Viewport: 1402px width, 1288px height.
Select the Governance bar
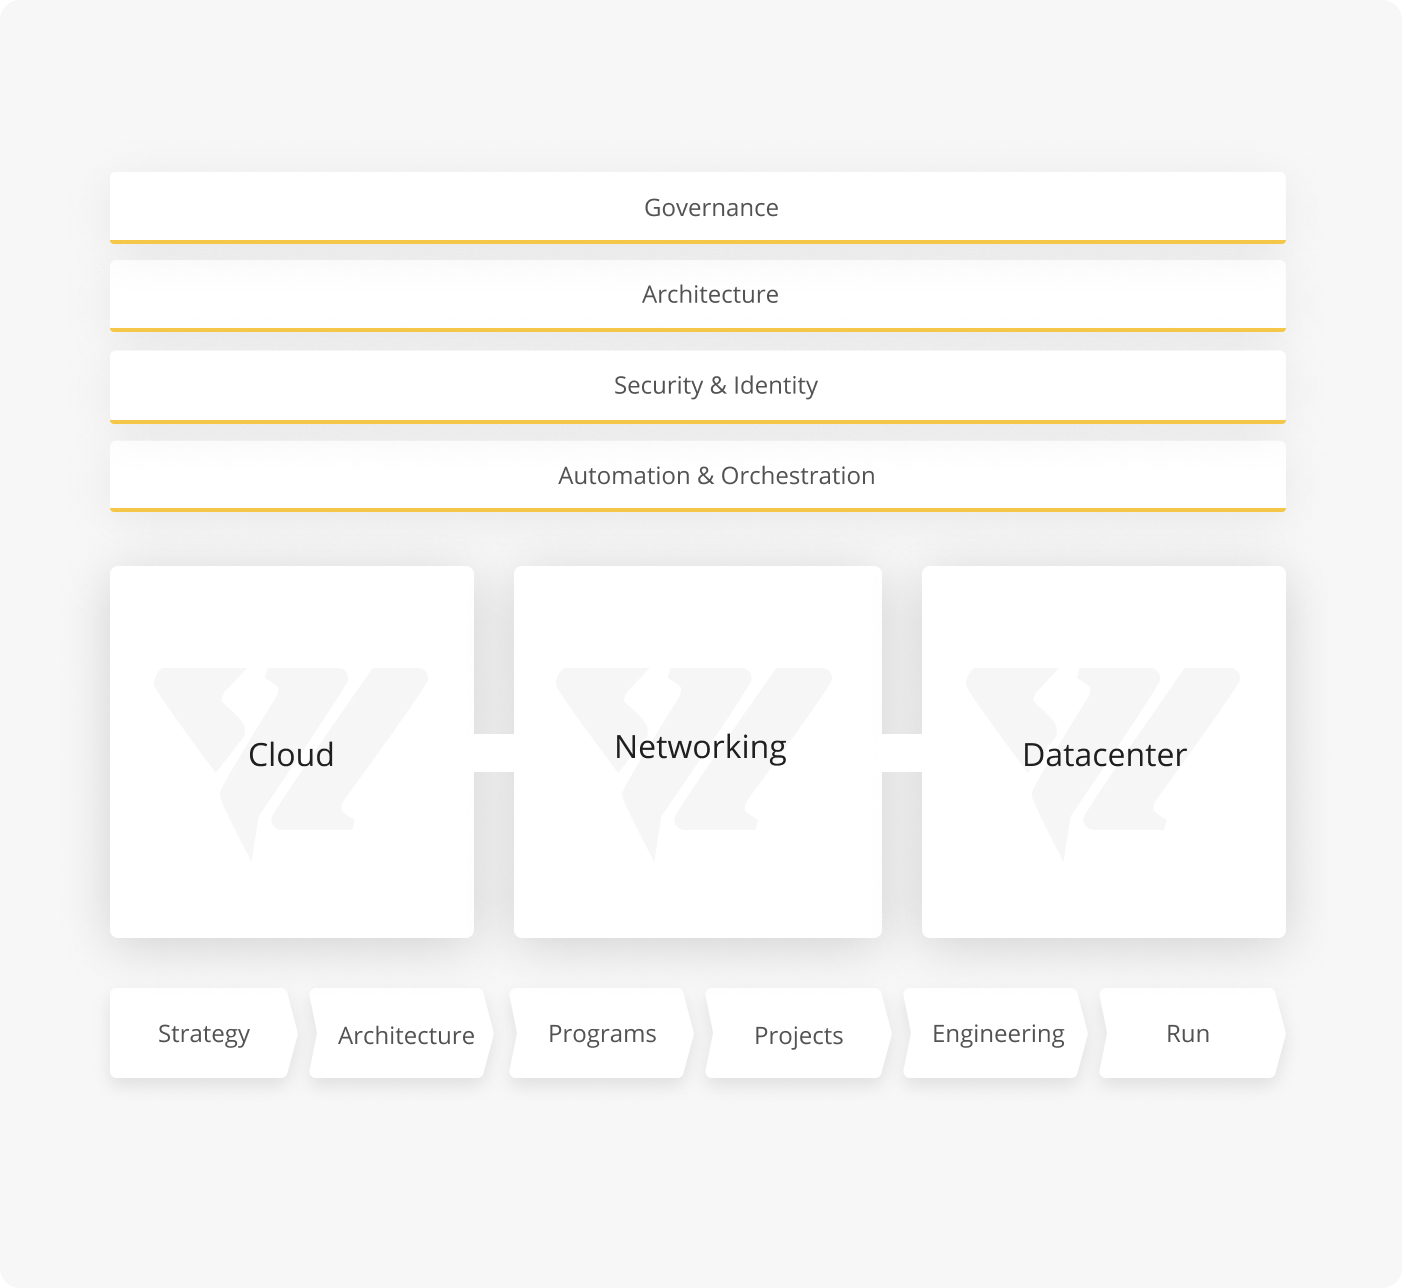pyautogui.click(x=698, y=208)
